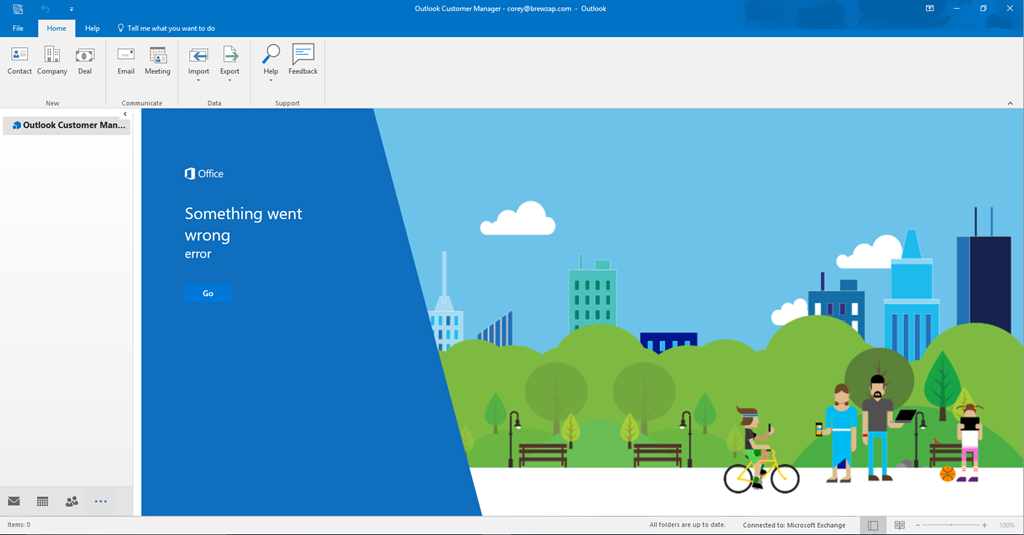Schedule a Meeting from the ribbon
The height and width of the screenshot is (535, 1024).
(157, 61)
